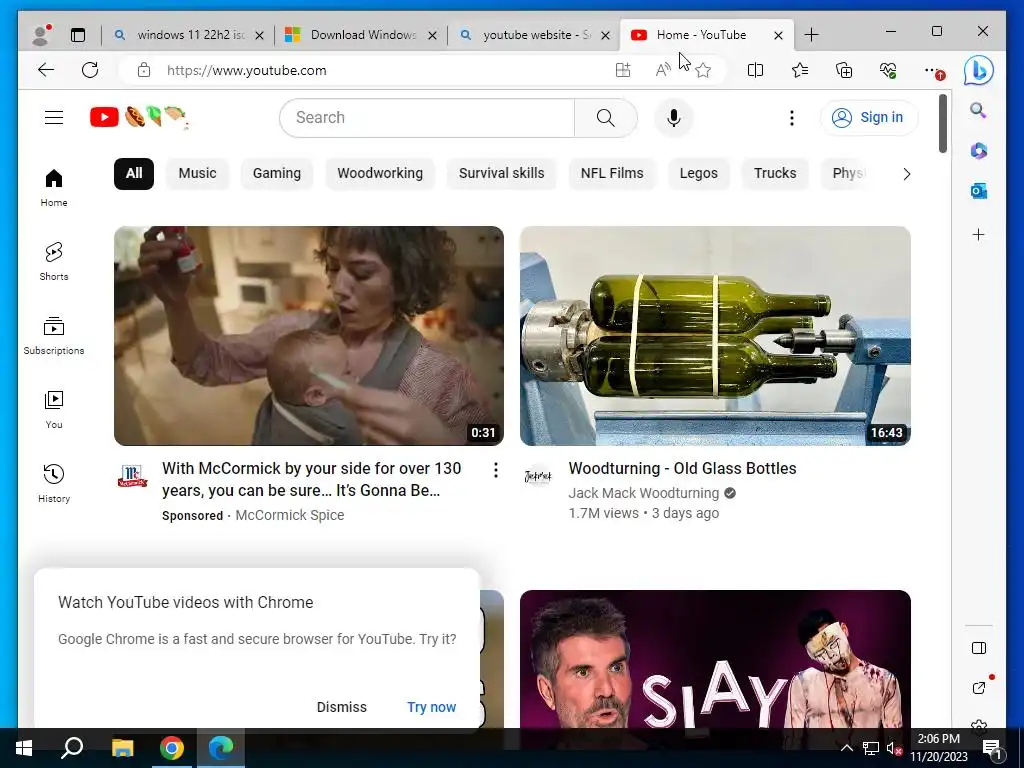Click in the YouTube search field
1024x768 pixels.
pos(428,118)
